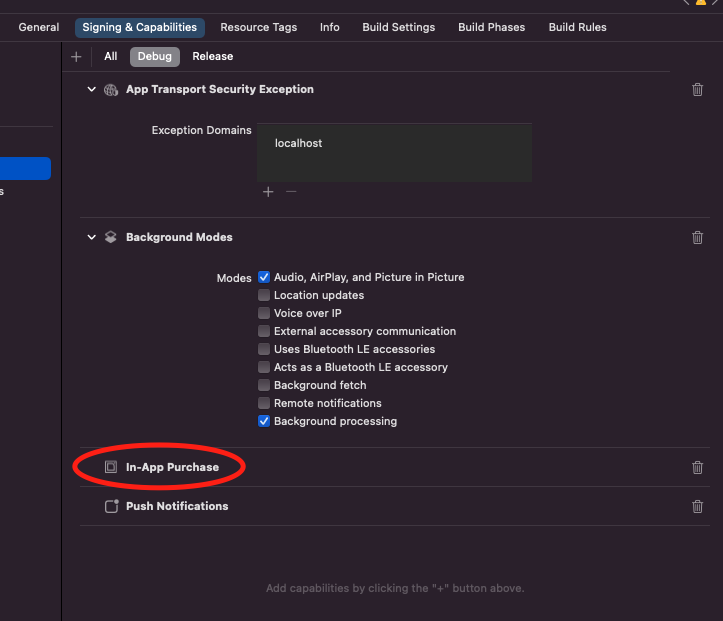
Task: Select the Signing & Capabilities tab
Action: click(x=140, y=27)
